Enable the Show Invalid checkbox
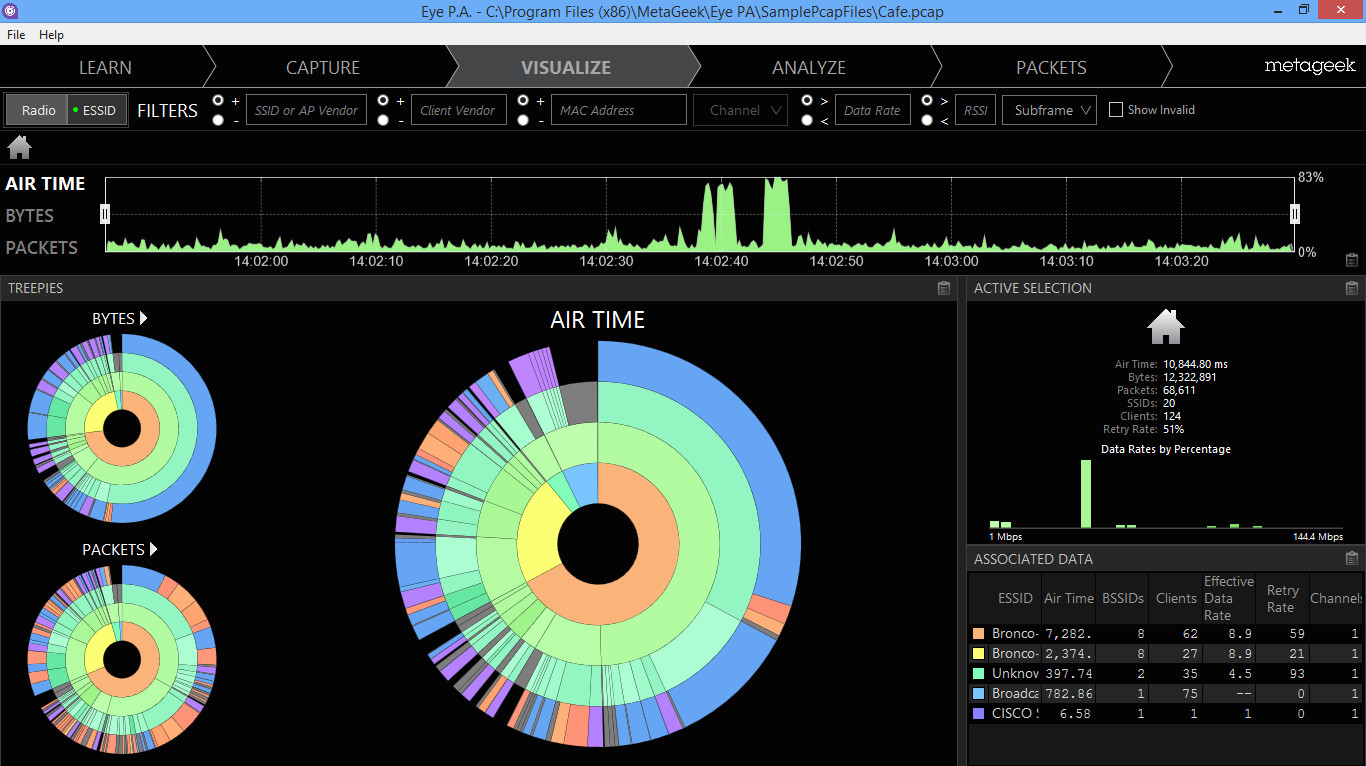The width and height of the screenshot is (1366, 766). pos(1116,110)
